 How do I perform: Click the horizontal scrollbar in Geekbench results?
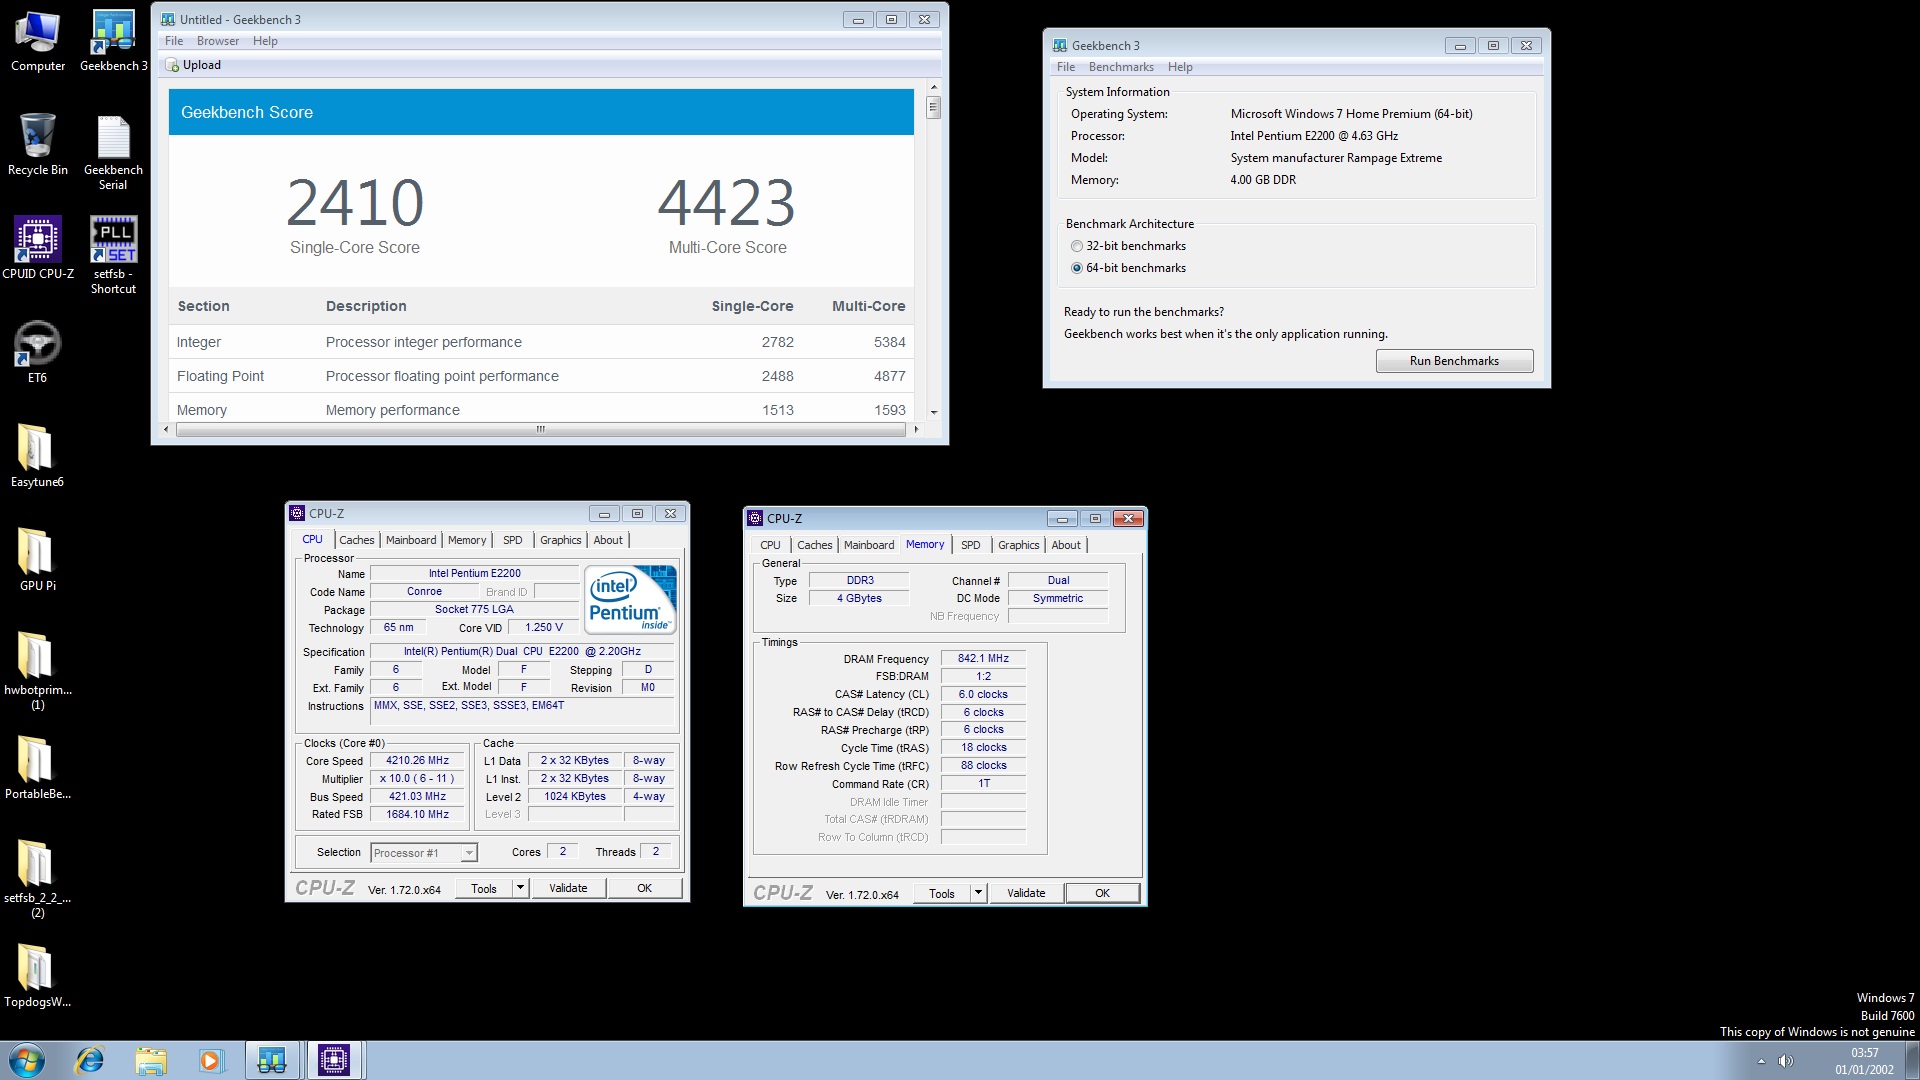tap(540, 429)
